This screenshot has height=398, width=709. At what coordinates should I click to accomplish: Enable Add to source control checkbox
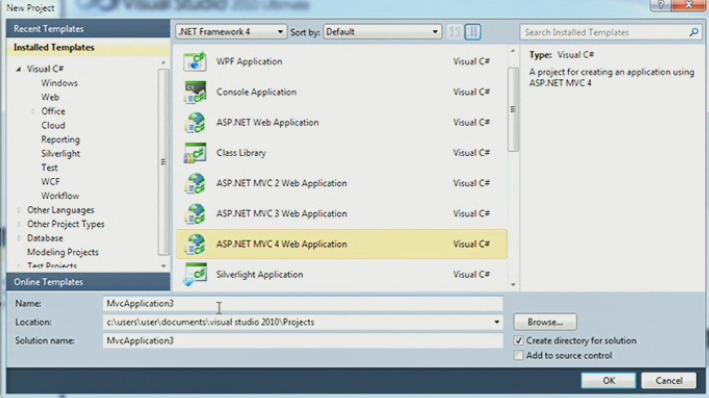(519, 355)
